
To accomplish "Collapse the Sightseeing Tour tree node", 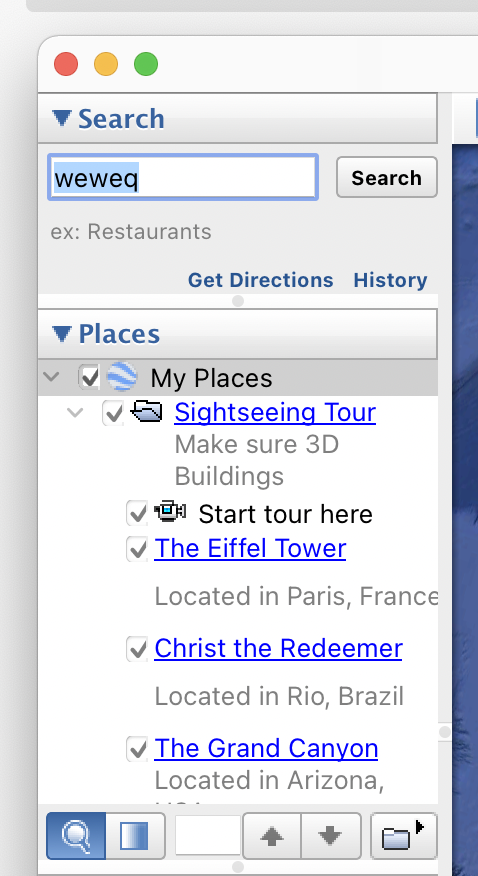I will [75, 413].
